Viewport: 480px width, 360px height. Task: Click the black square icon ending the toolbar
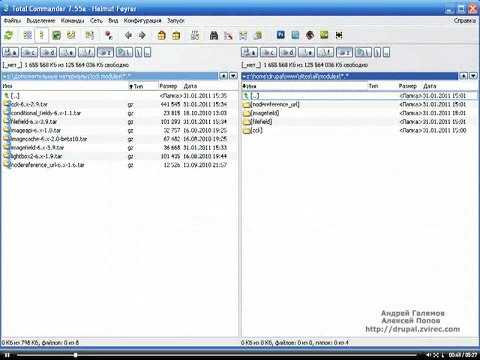[339, 35]
